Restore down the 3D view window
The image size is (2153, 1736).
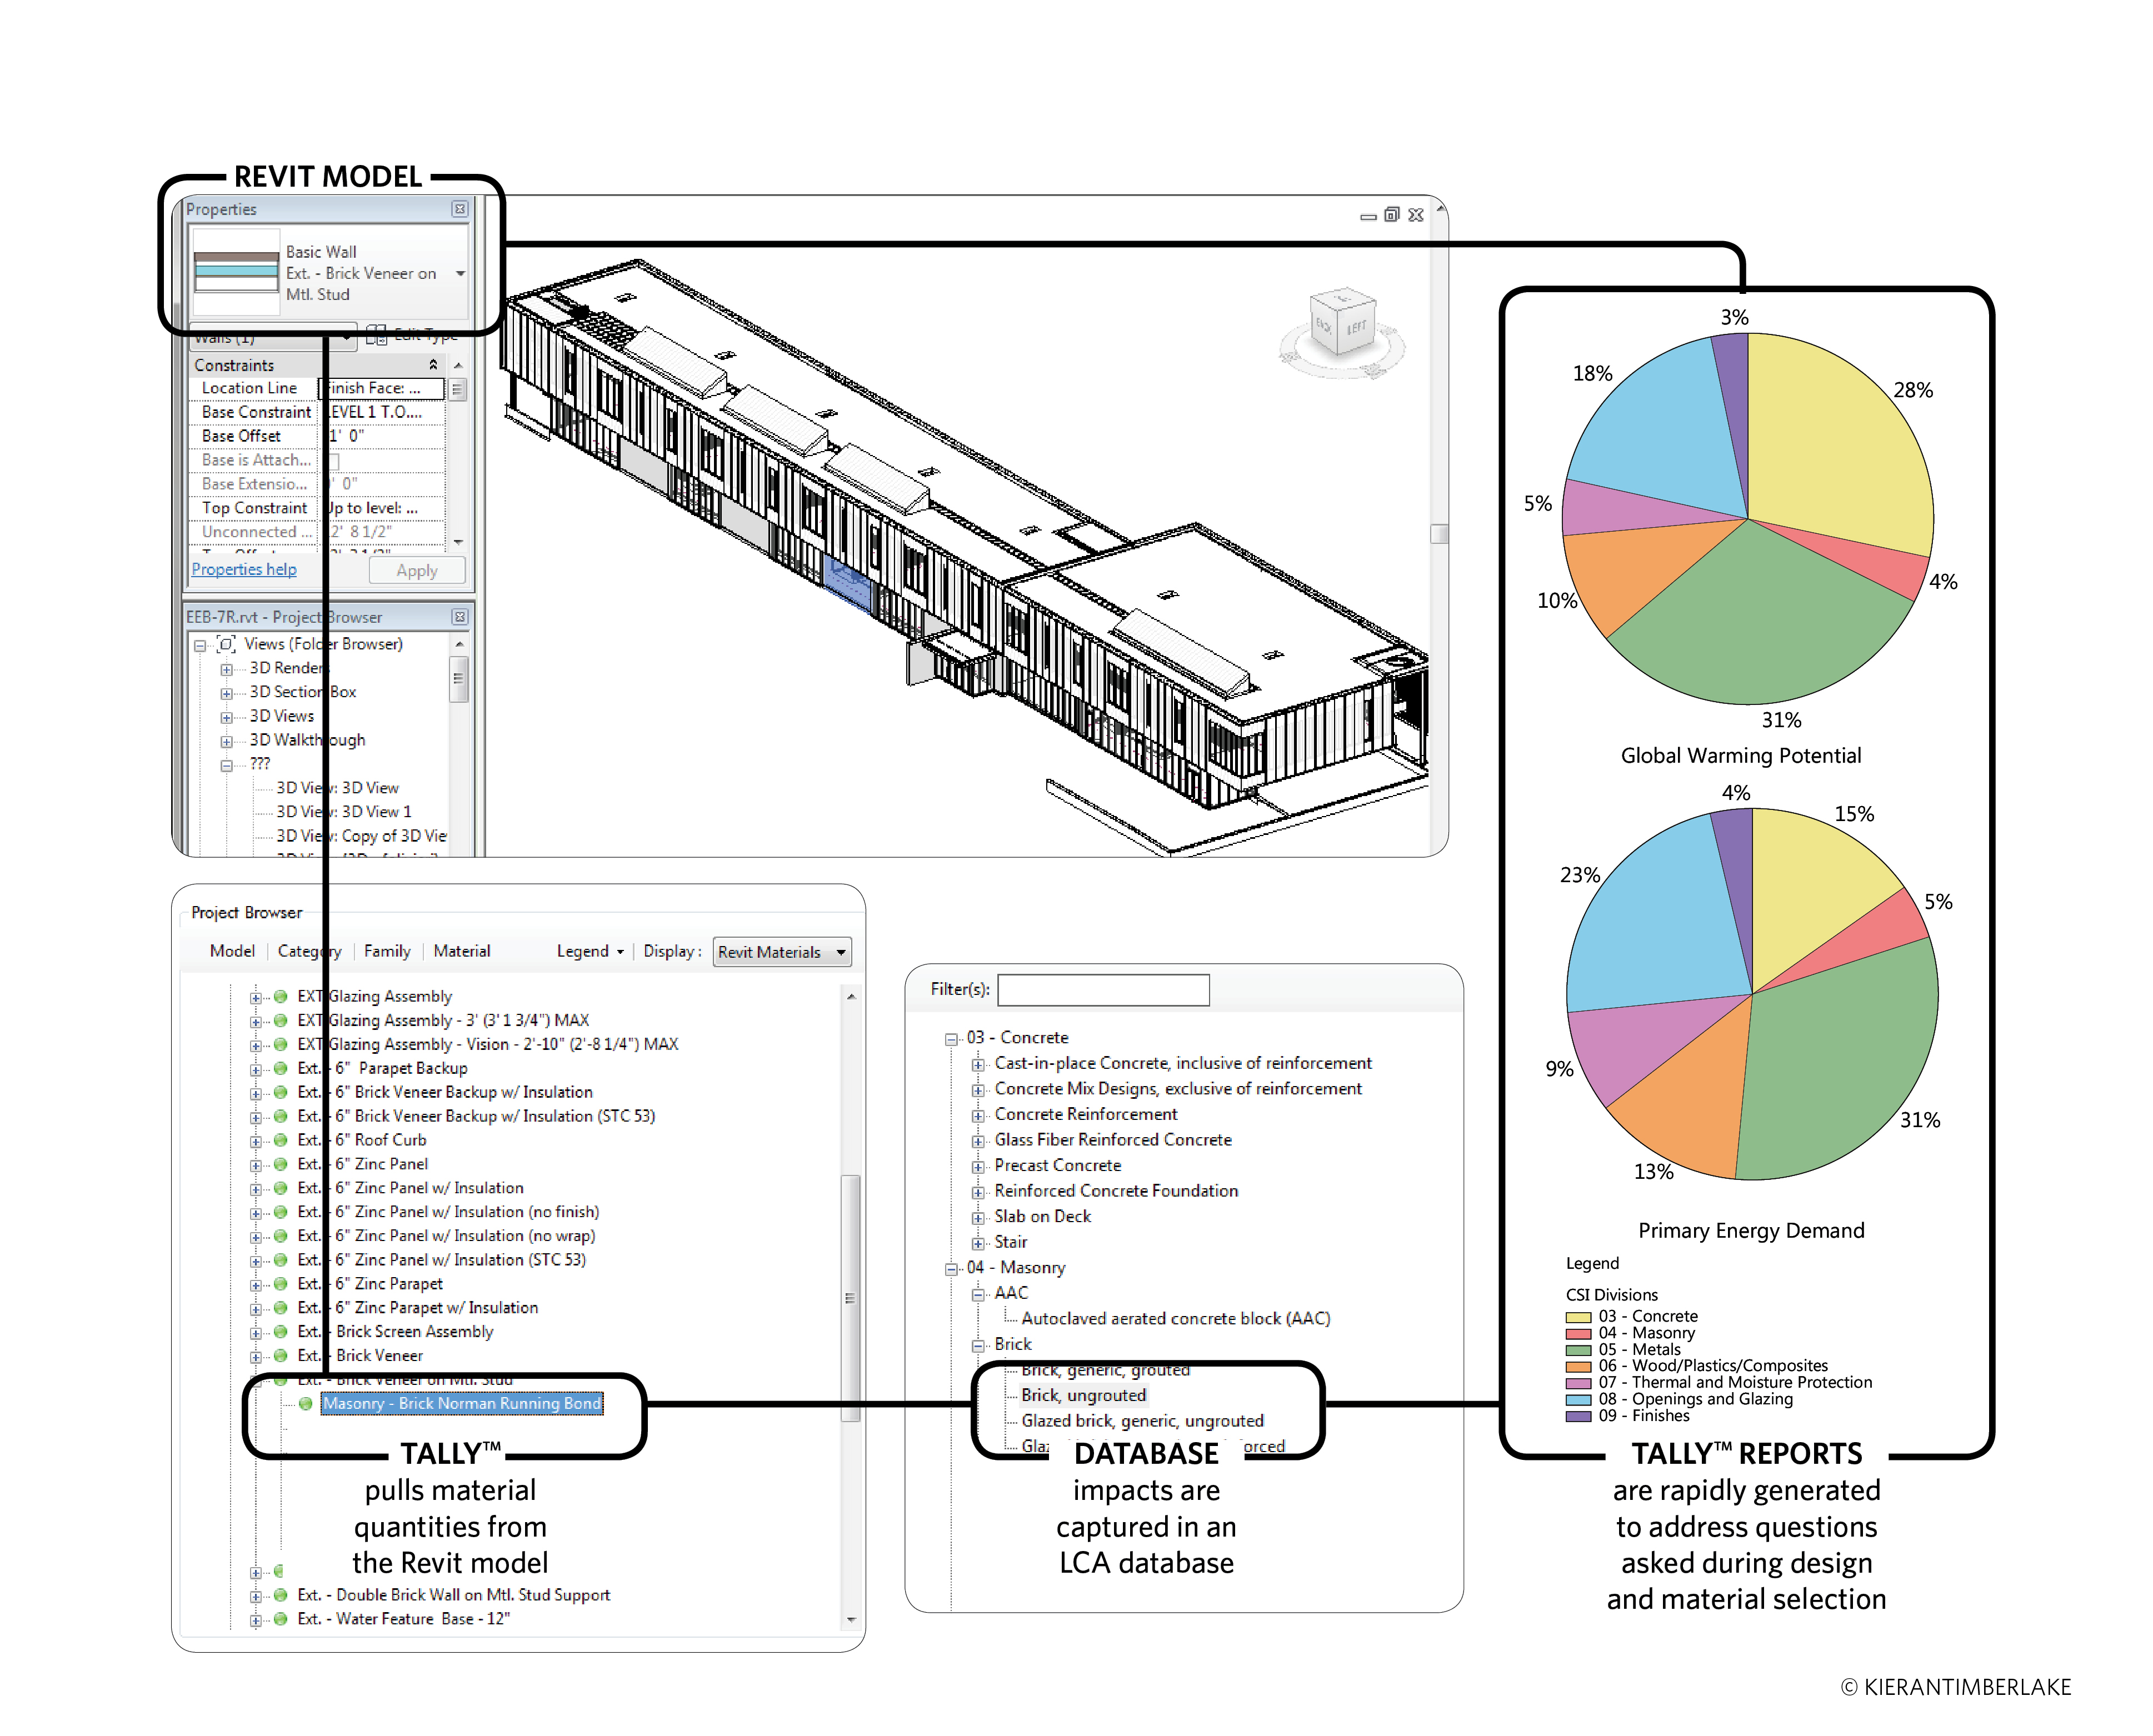click(x=1392, y=215)
